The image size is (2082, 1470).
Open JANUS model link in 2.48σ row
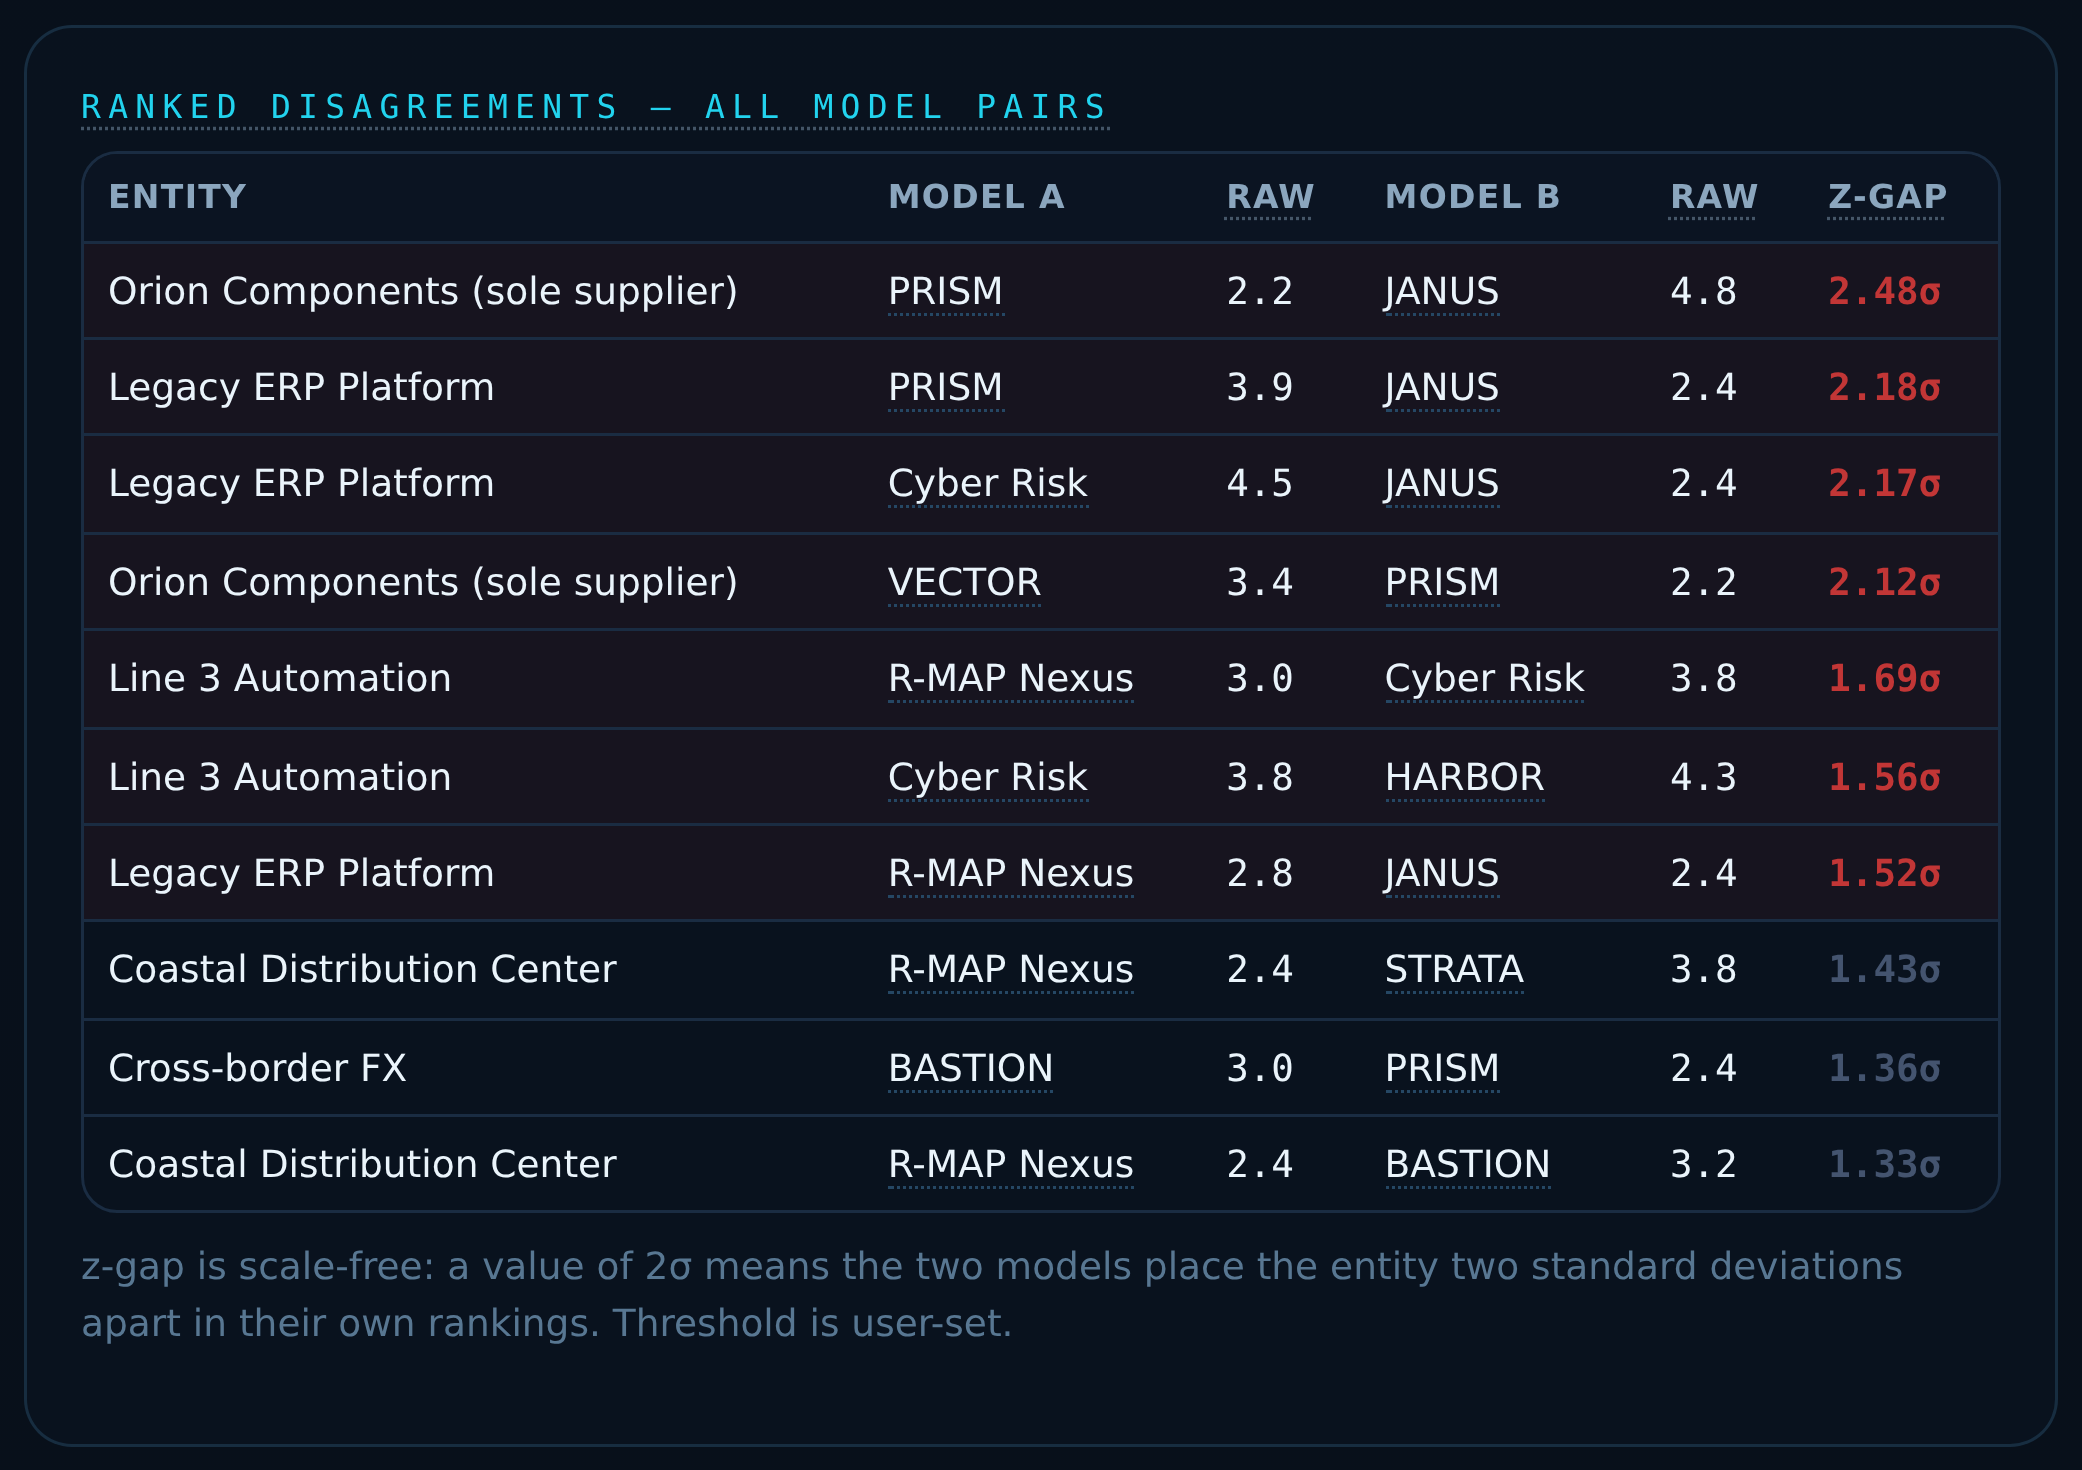[x=1441, y=292]
